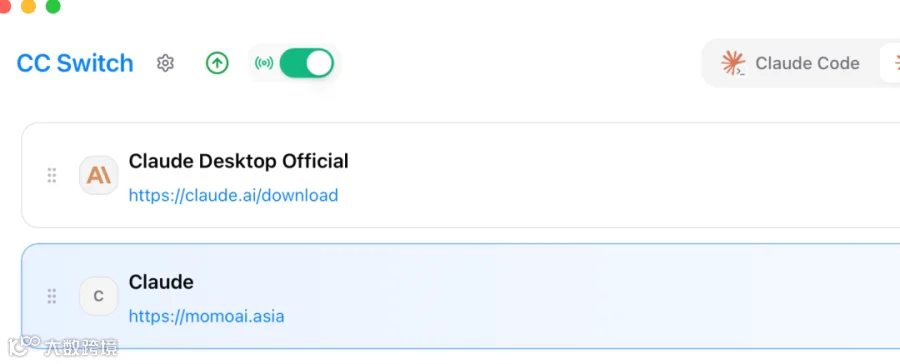Click the proxy broadcast signal icon
The height and width of the screenshot is (364, 900).
264,63
